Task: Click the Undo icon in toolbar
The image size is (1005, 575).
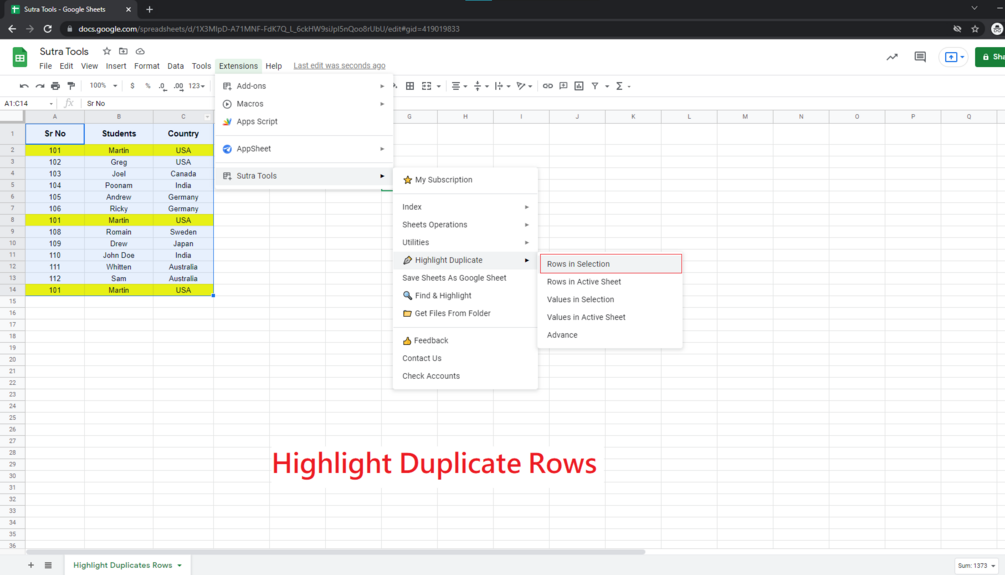Action: [x=24, y=86]
